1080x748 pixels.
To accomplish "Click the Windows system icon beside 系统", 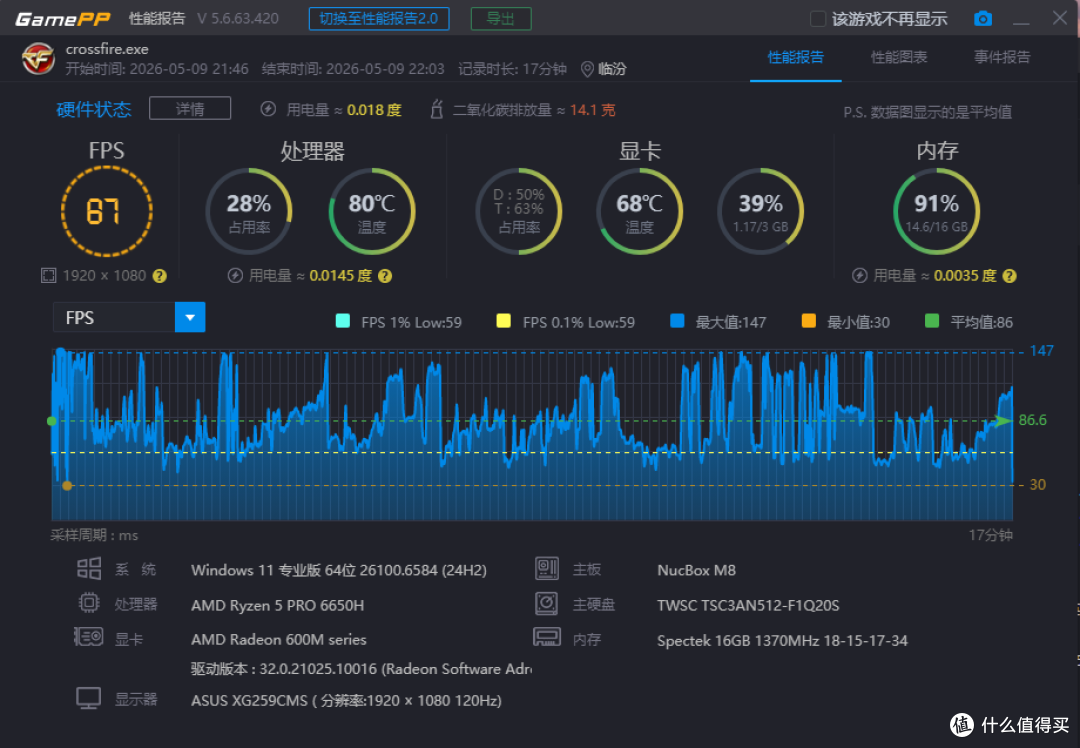I will (89, 569).
